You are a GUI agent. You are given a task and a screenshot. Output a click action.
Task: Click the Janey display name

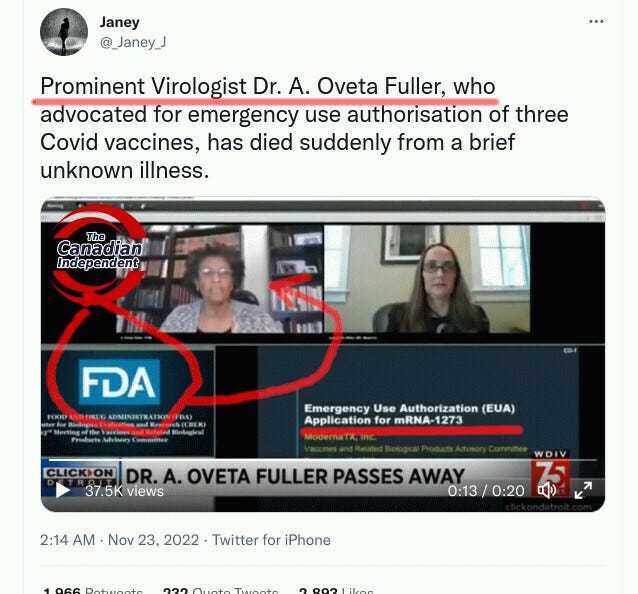click(x=119, y=22)
